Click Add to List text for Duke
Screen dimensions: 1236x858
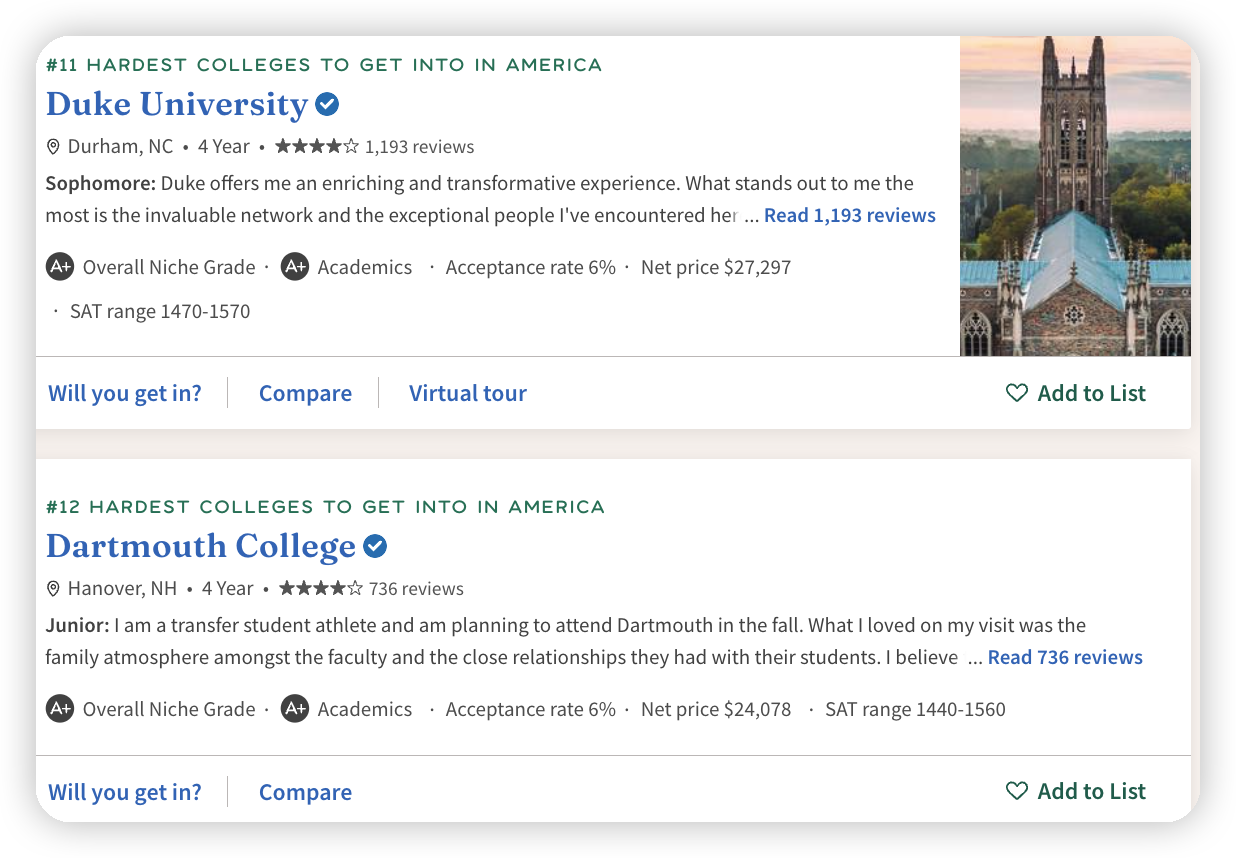pos(1092,393)
